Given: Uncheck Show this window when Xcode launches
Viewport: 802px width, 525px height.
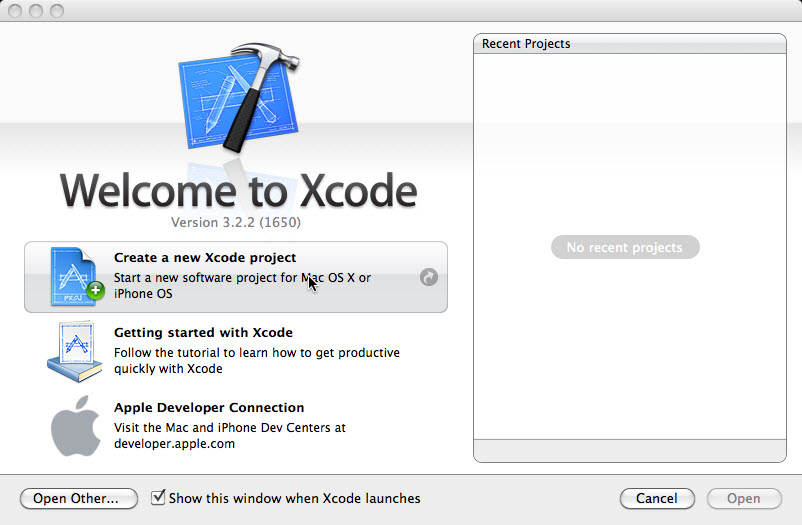Looking at the screenshot, I should [x=158, y=497].
